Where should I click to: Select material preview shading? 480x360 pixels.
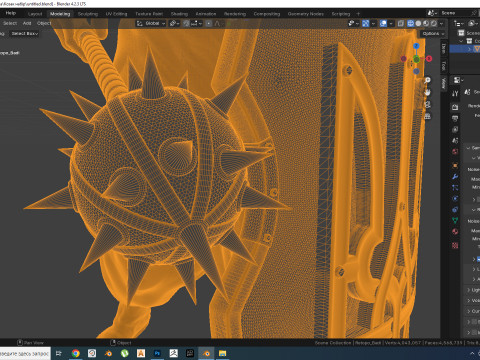426,23
